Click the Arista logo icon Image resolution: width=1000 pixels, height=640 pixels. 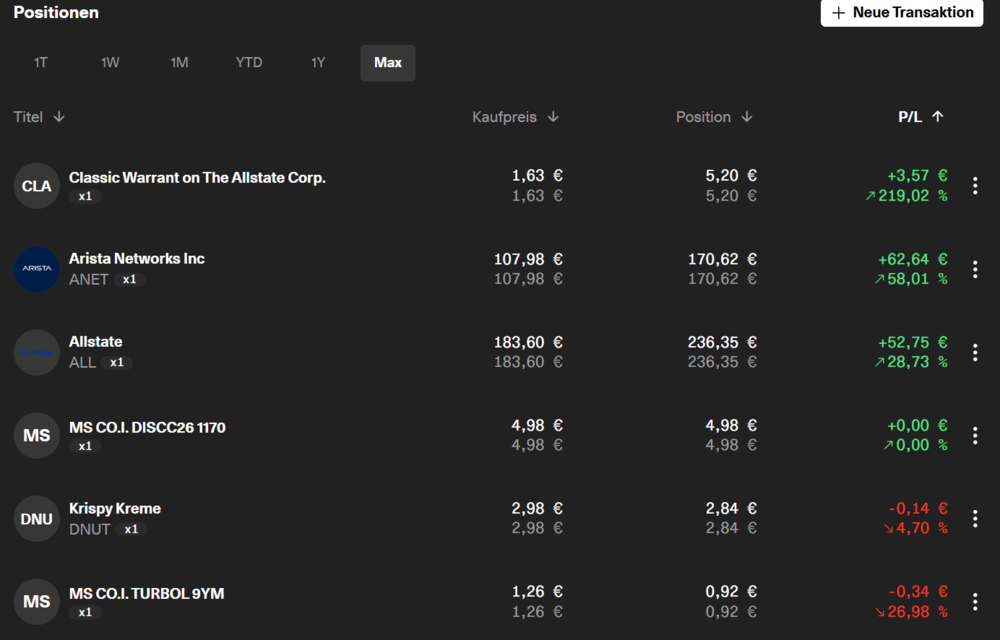click(37, 269)
